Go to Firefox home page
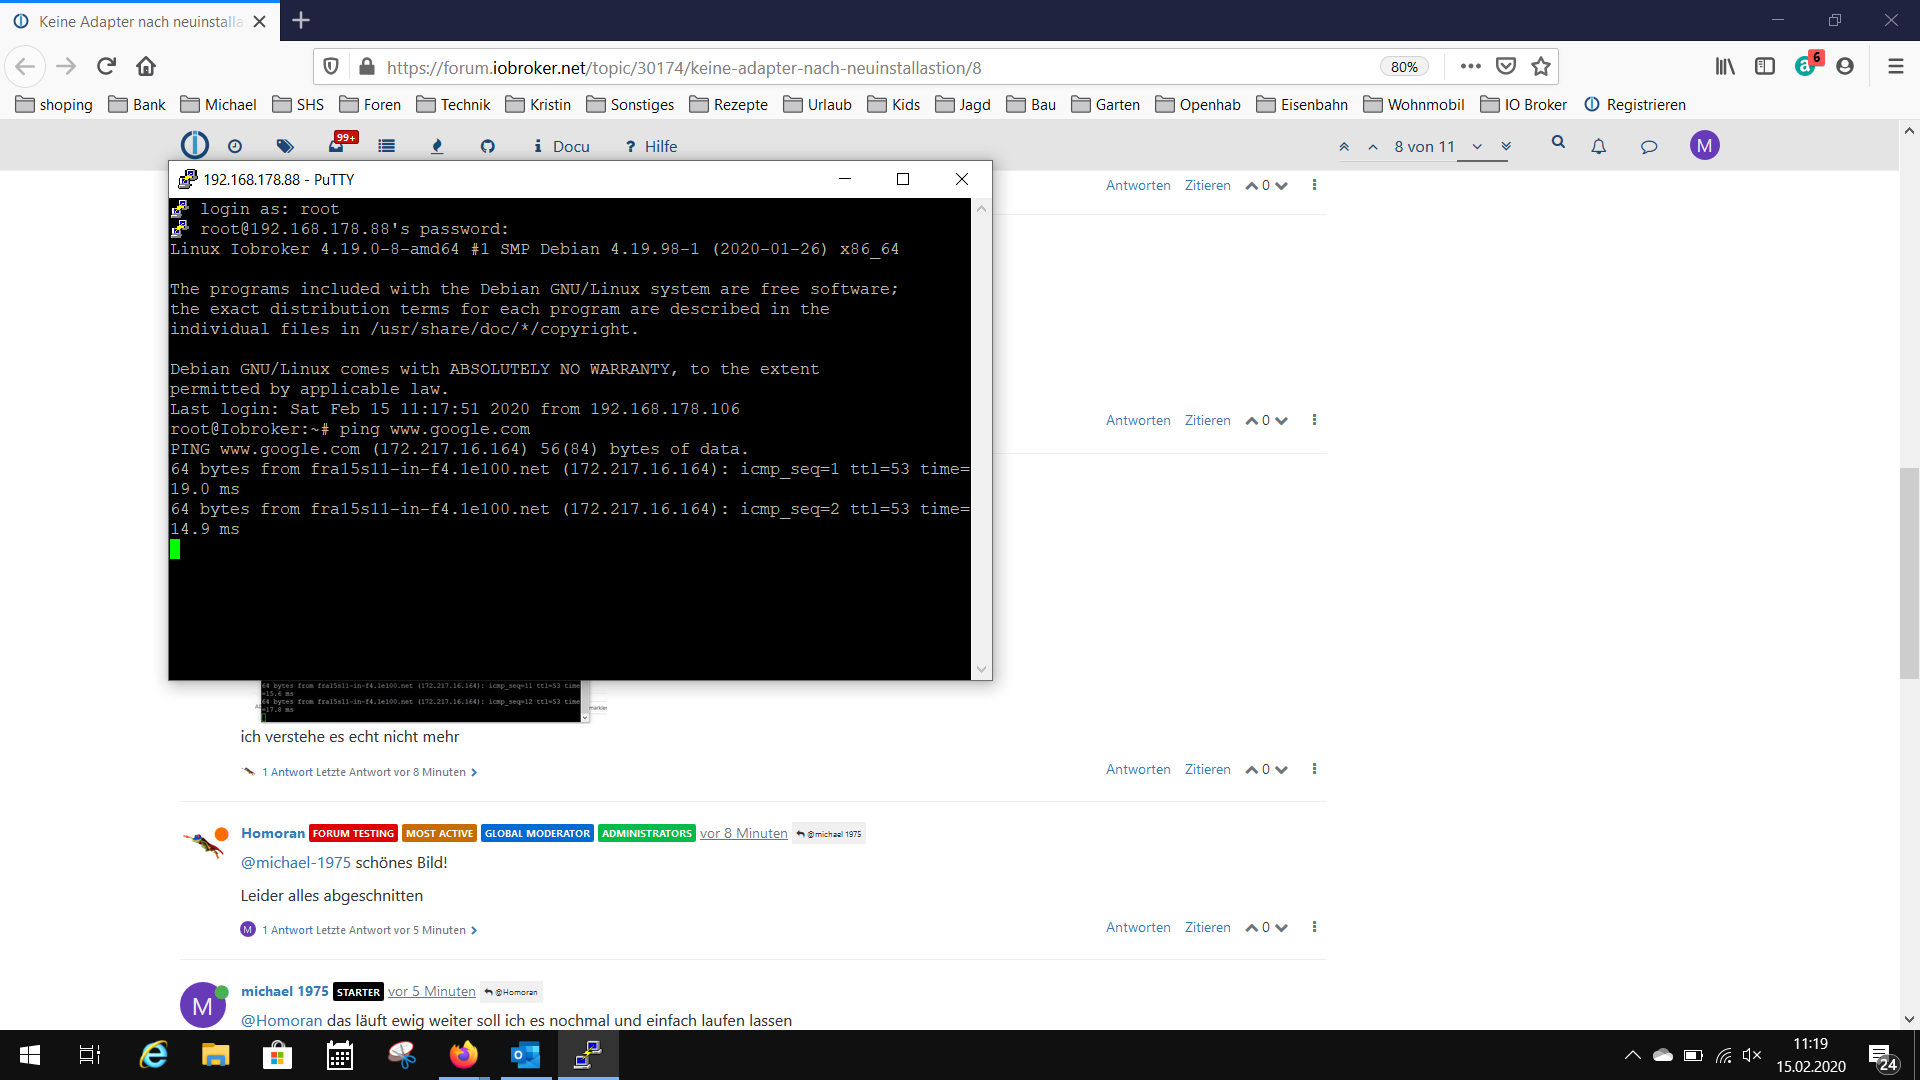The image size is (1920, 1080). [x=146, y=67]
